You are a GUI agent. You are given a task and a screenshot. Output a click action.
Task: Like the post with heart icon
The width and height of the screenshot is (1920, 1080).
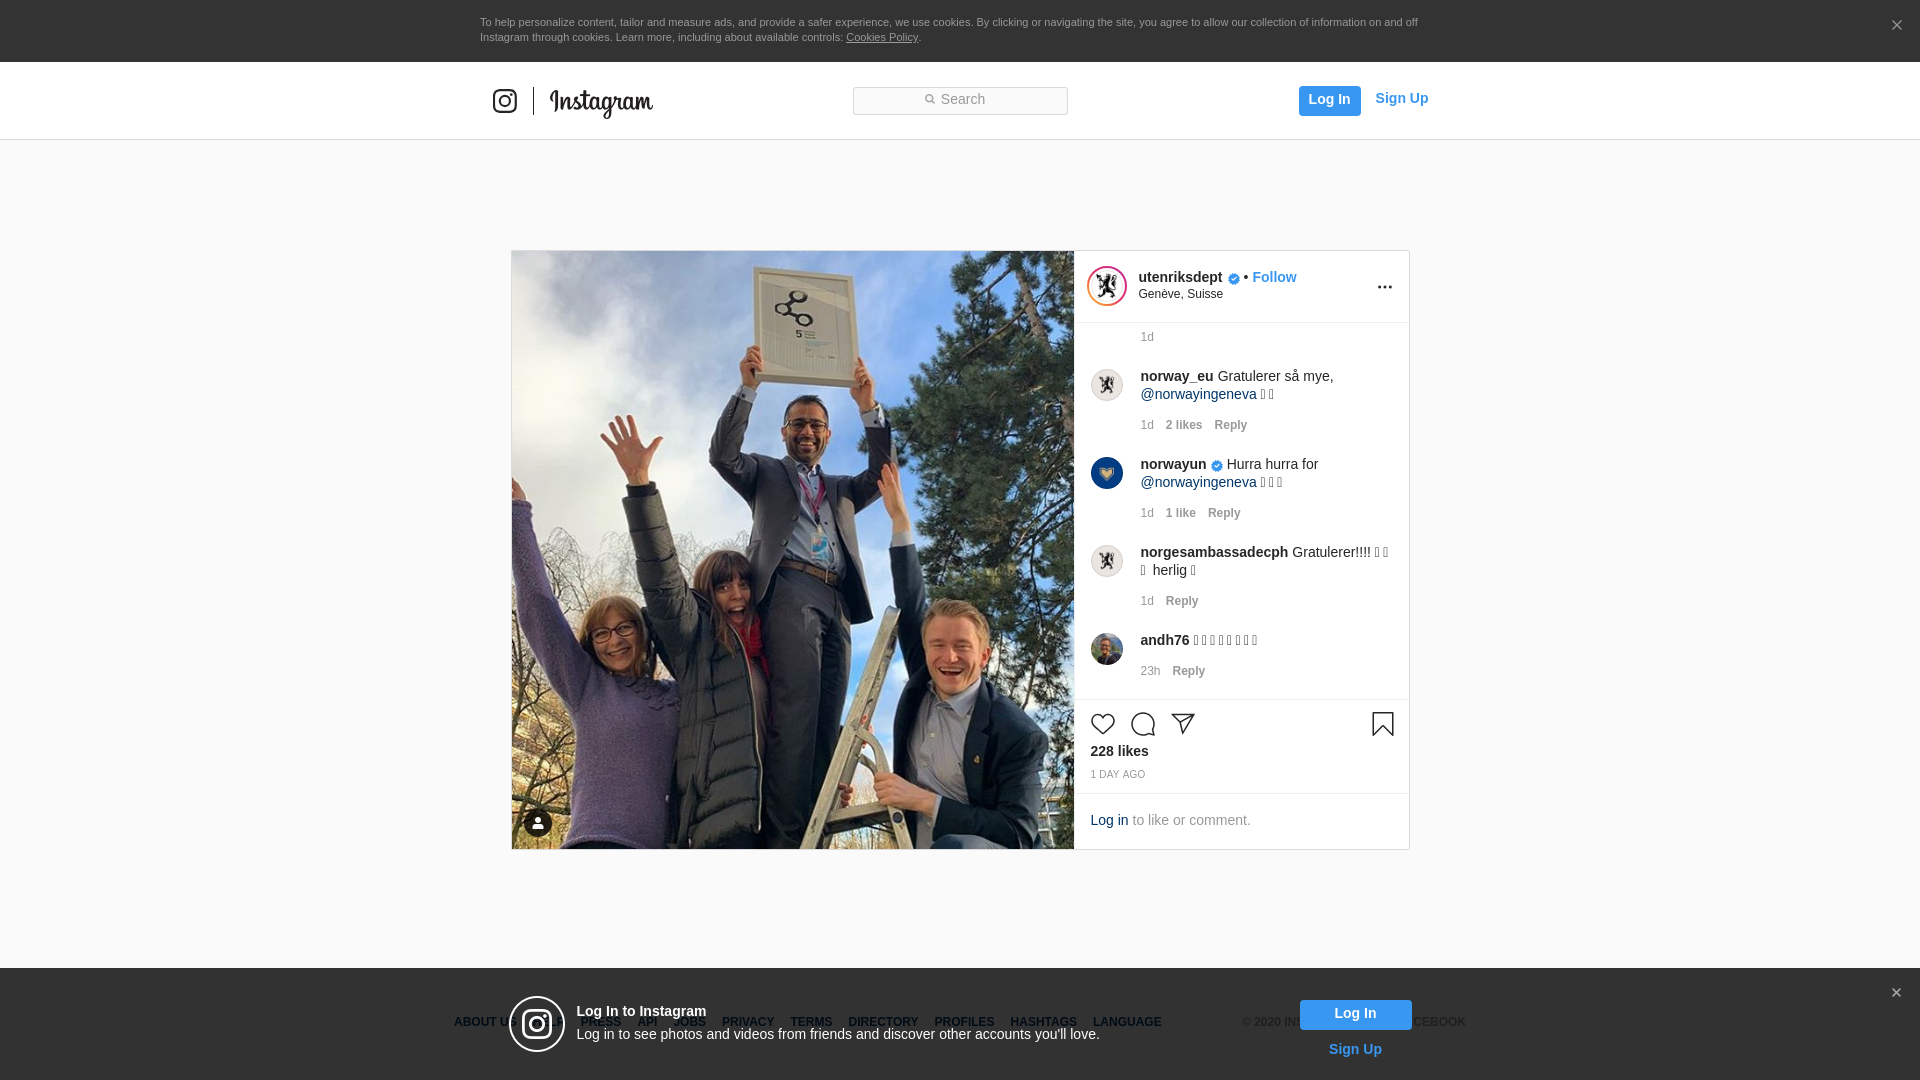tap(1102, 724)
